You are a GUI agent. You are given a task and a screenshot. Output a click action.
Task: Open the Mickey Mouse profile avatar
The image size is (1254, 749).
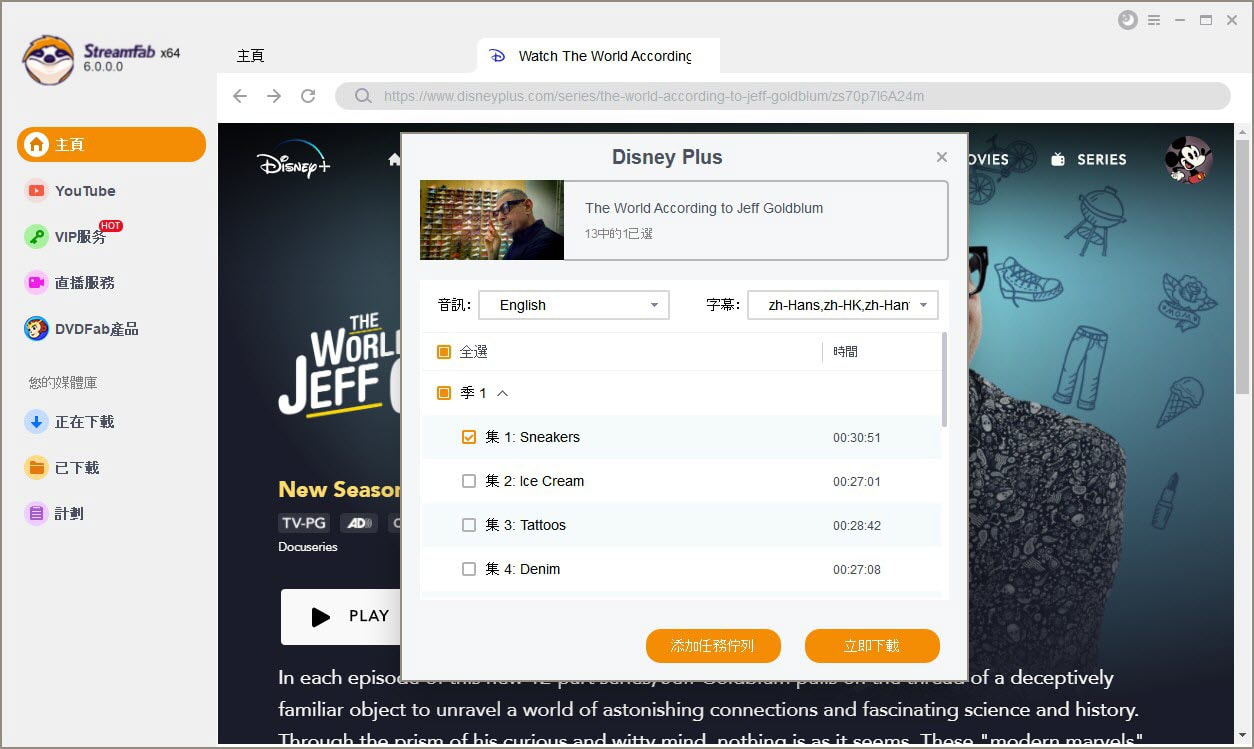[x=1189, y=159]
